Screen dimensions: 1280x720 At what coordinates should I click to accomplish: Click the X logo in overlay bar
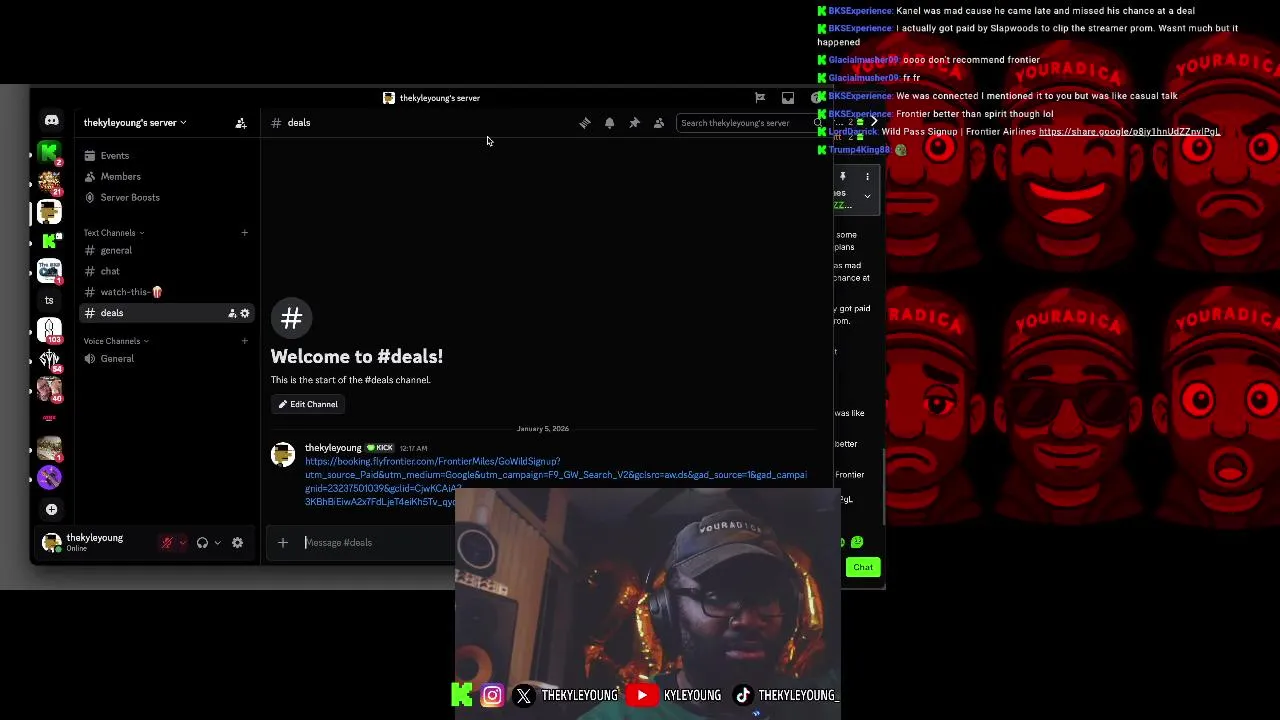click(x=524, y=695)
